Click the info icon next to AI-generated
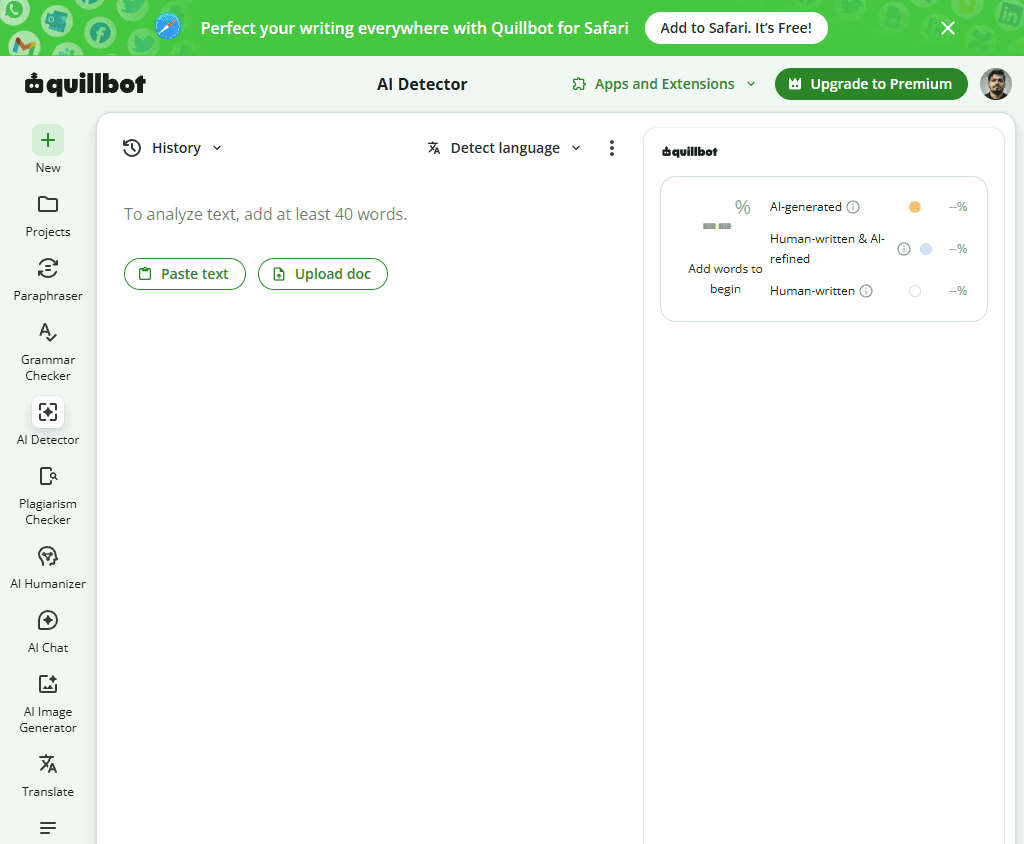 [x=853, y=207]
